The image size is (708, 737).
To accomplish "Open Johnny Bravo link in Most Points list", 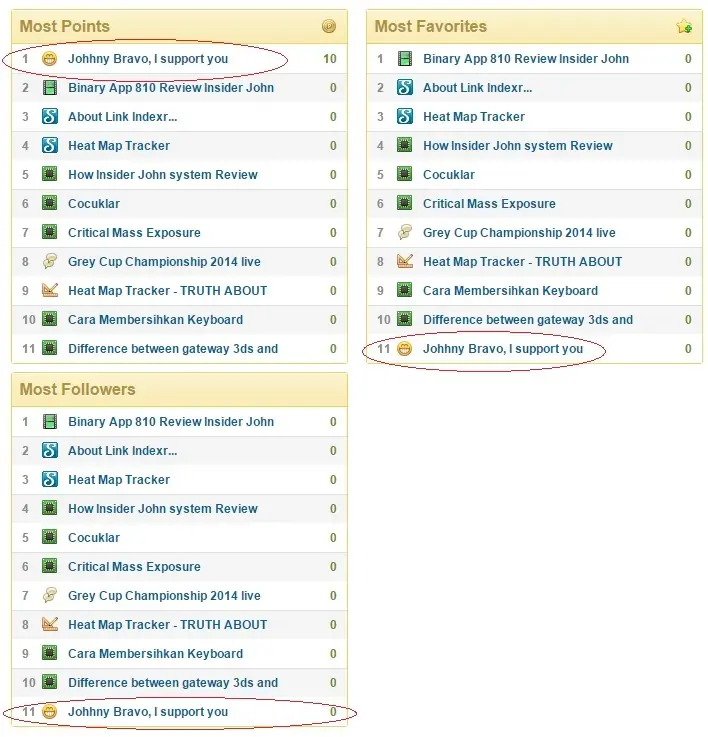I will coord(148,59).
